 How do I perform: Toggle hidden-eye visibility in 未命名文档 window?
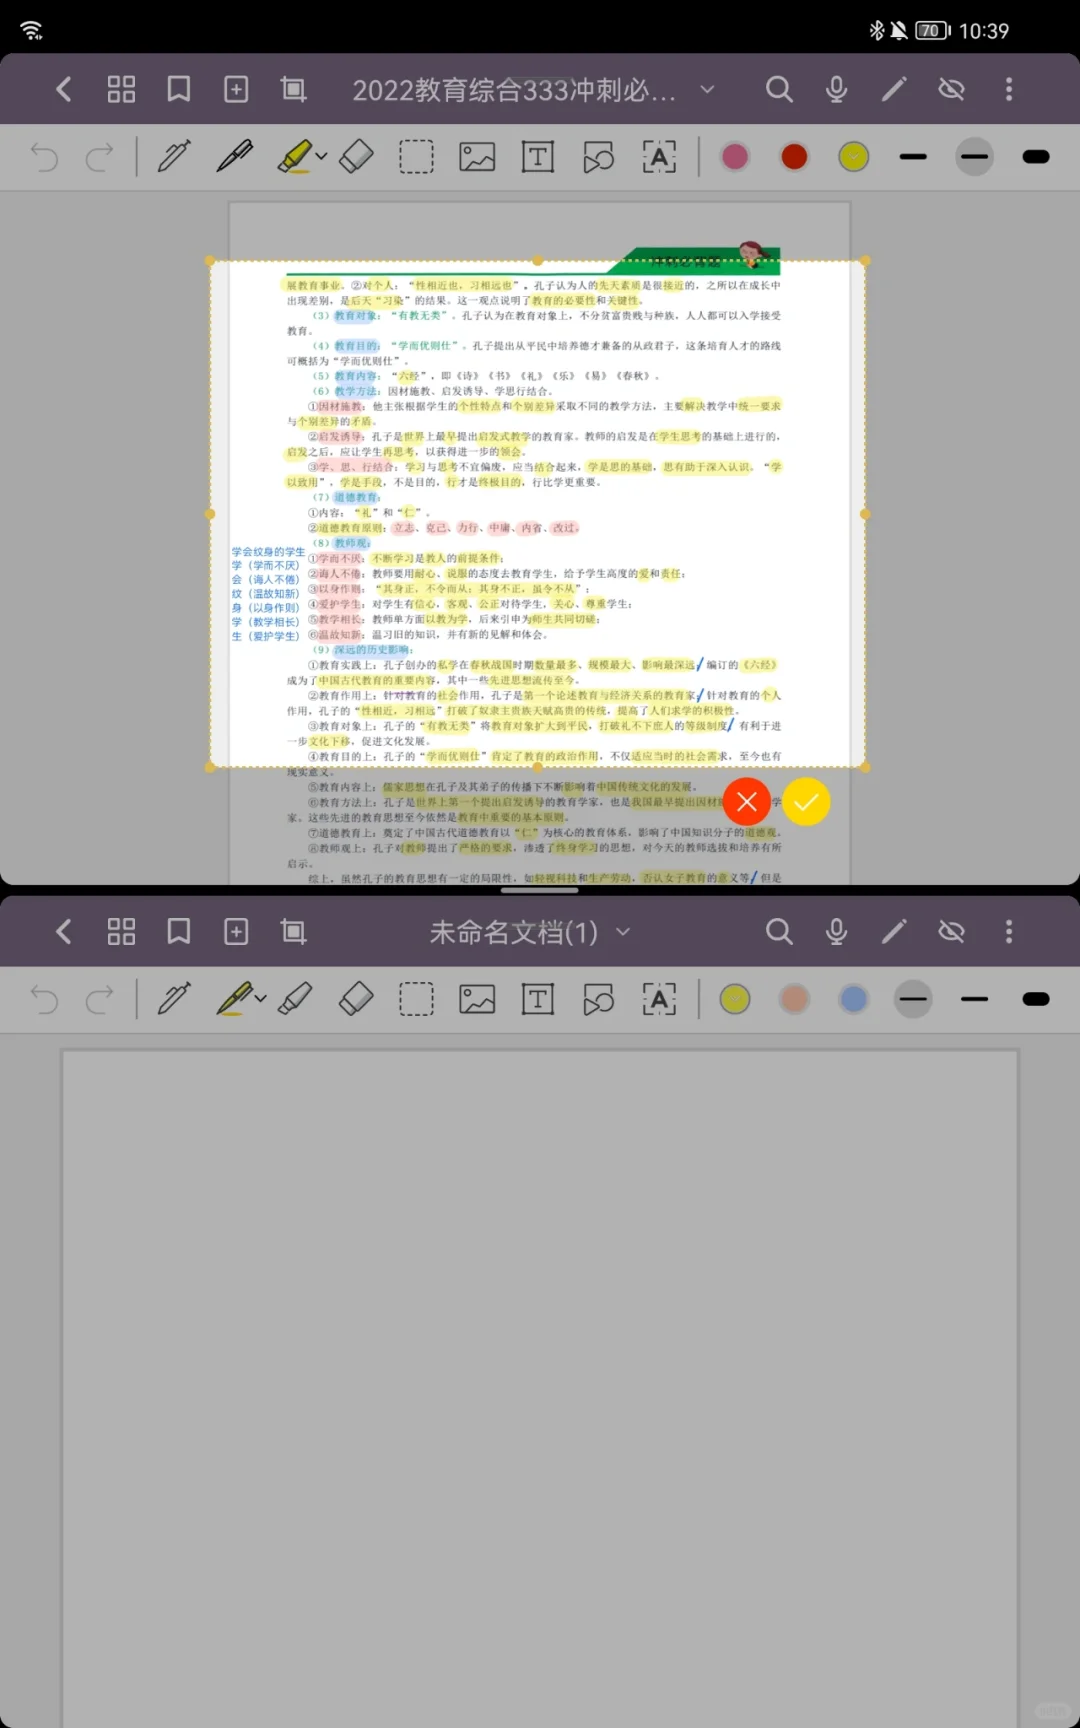(951, 932)
